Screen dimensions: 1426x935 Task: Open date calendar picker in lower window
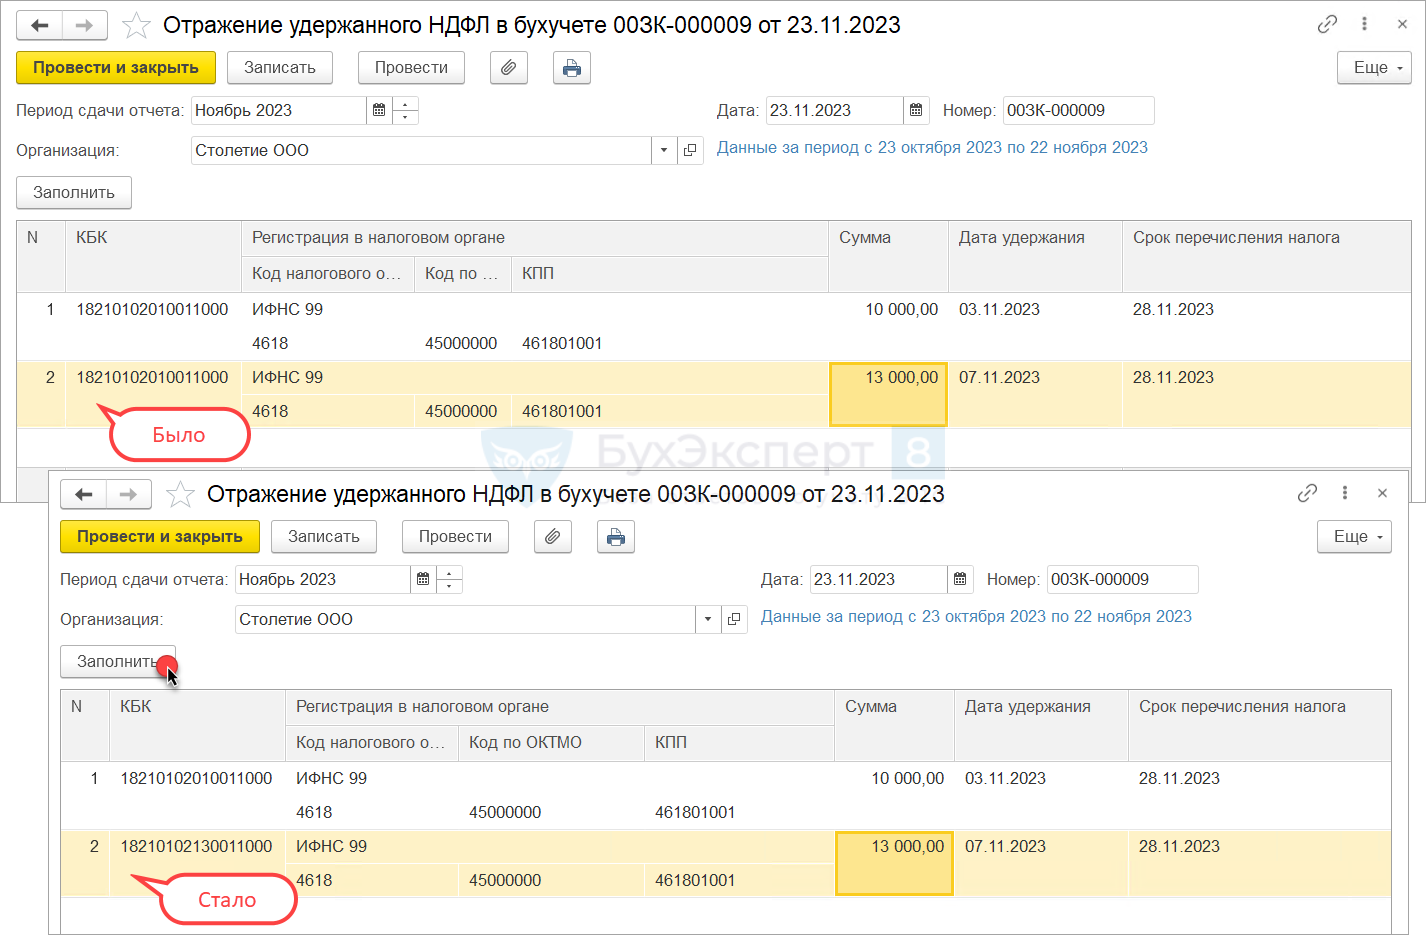point(960,580)
